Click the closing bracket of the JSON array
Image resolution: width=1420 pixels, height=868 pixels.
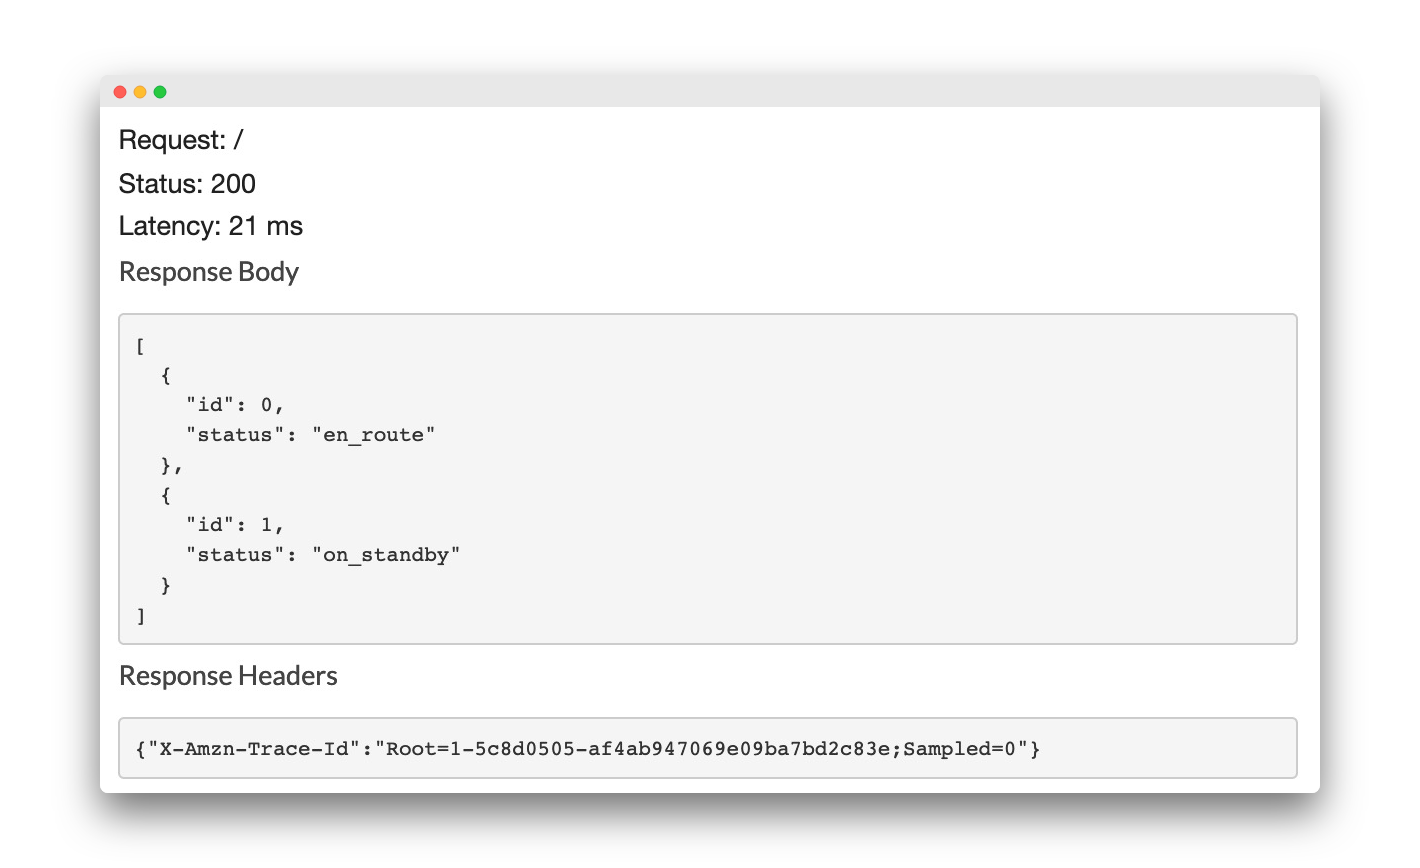coord(138,615)
